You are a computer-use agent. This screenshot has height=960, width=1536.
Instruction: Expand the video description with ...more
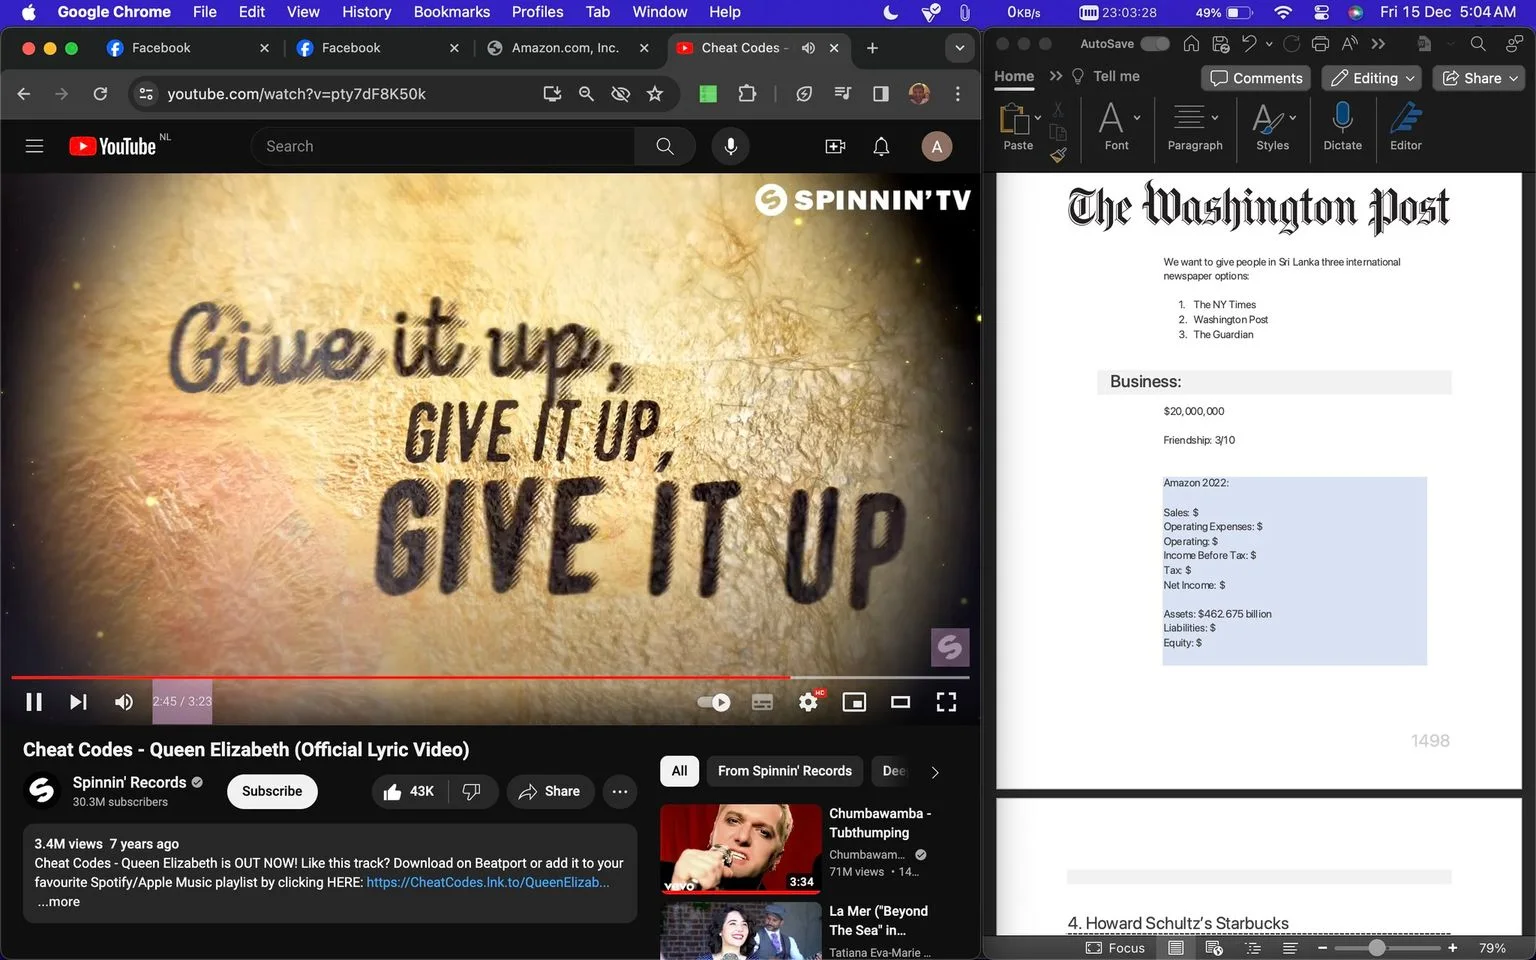pyautogui.click(x=59, y=901)
